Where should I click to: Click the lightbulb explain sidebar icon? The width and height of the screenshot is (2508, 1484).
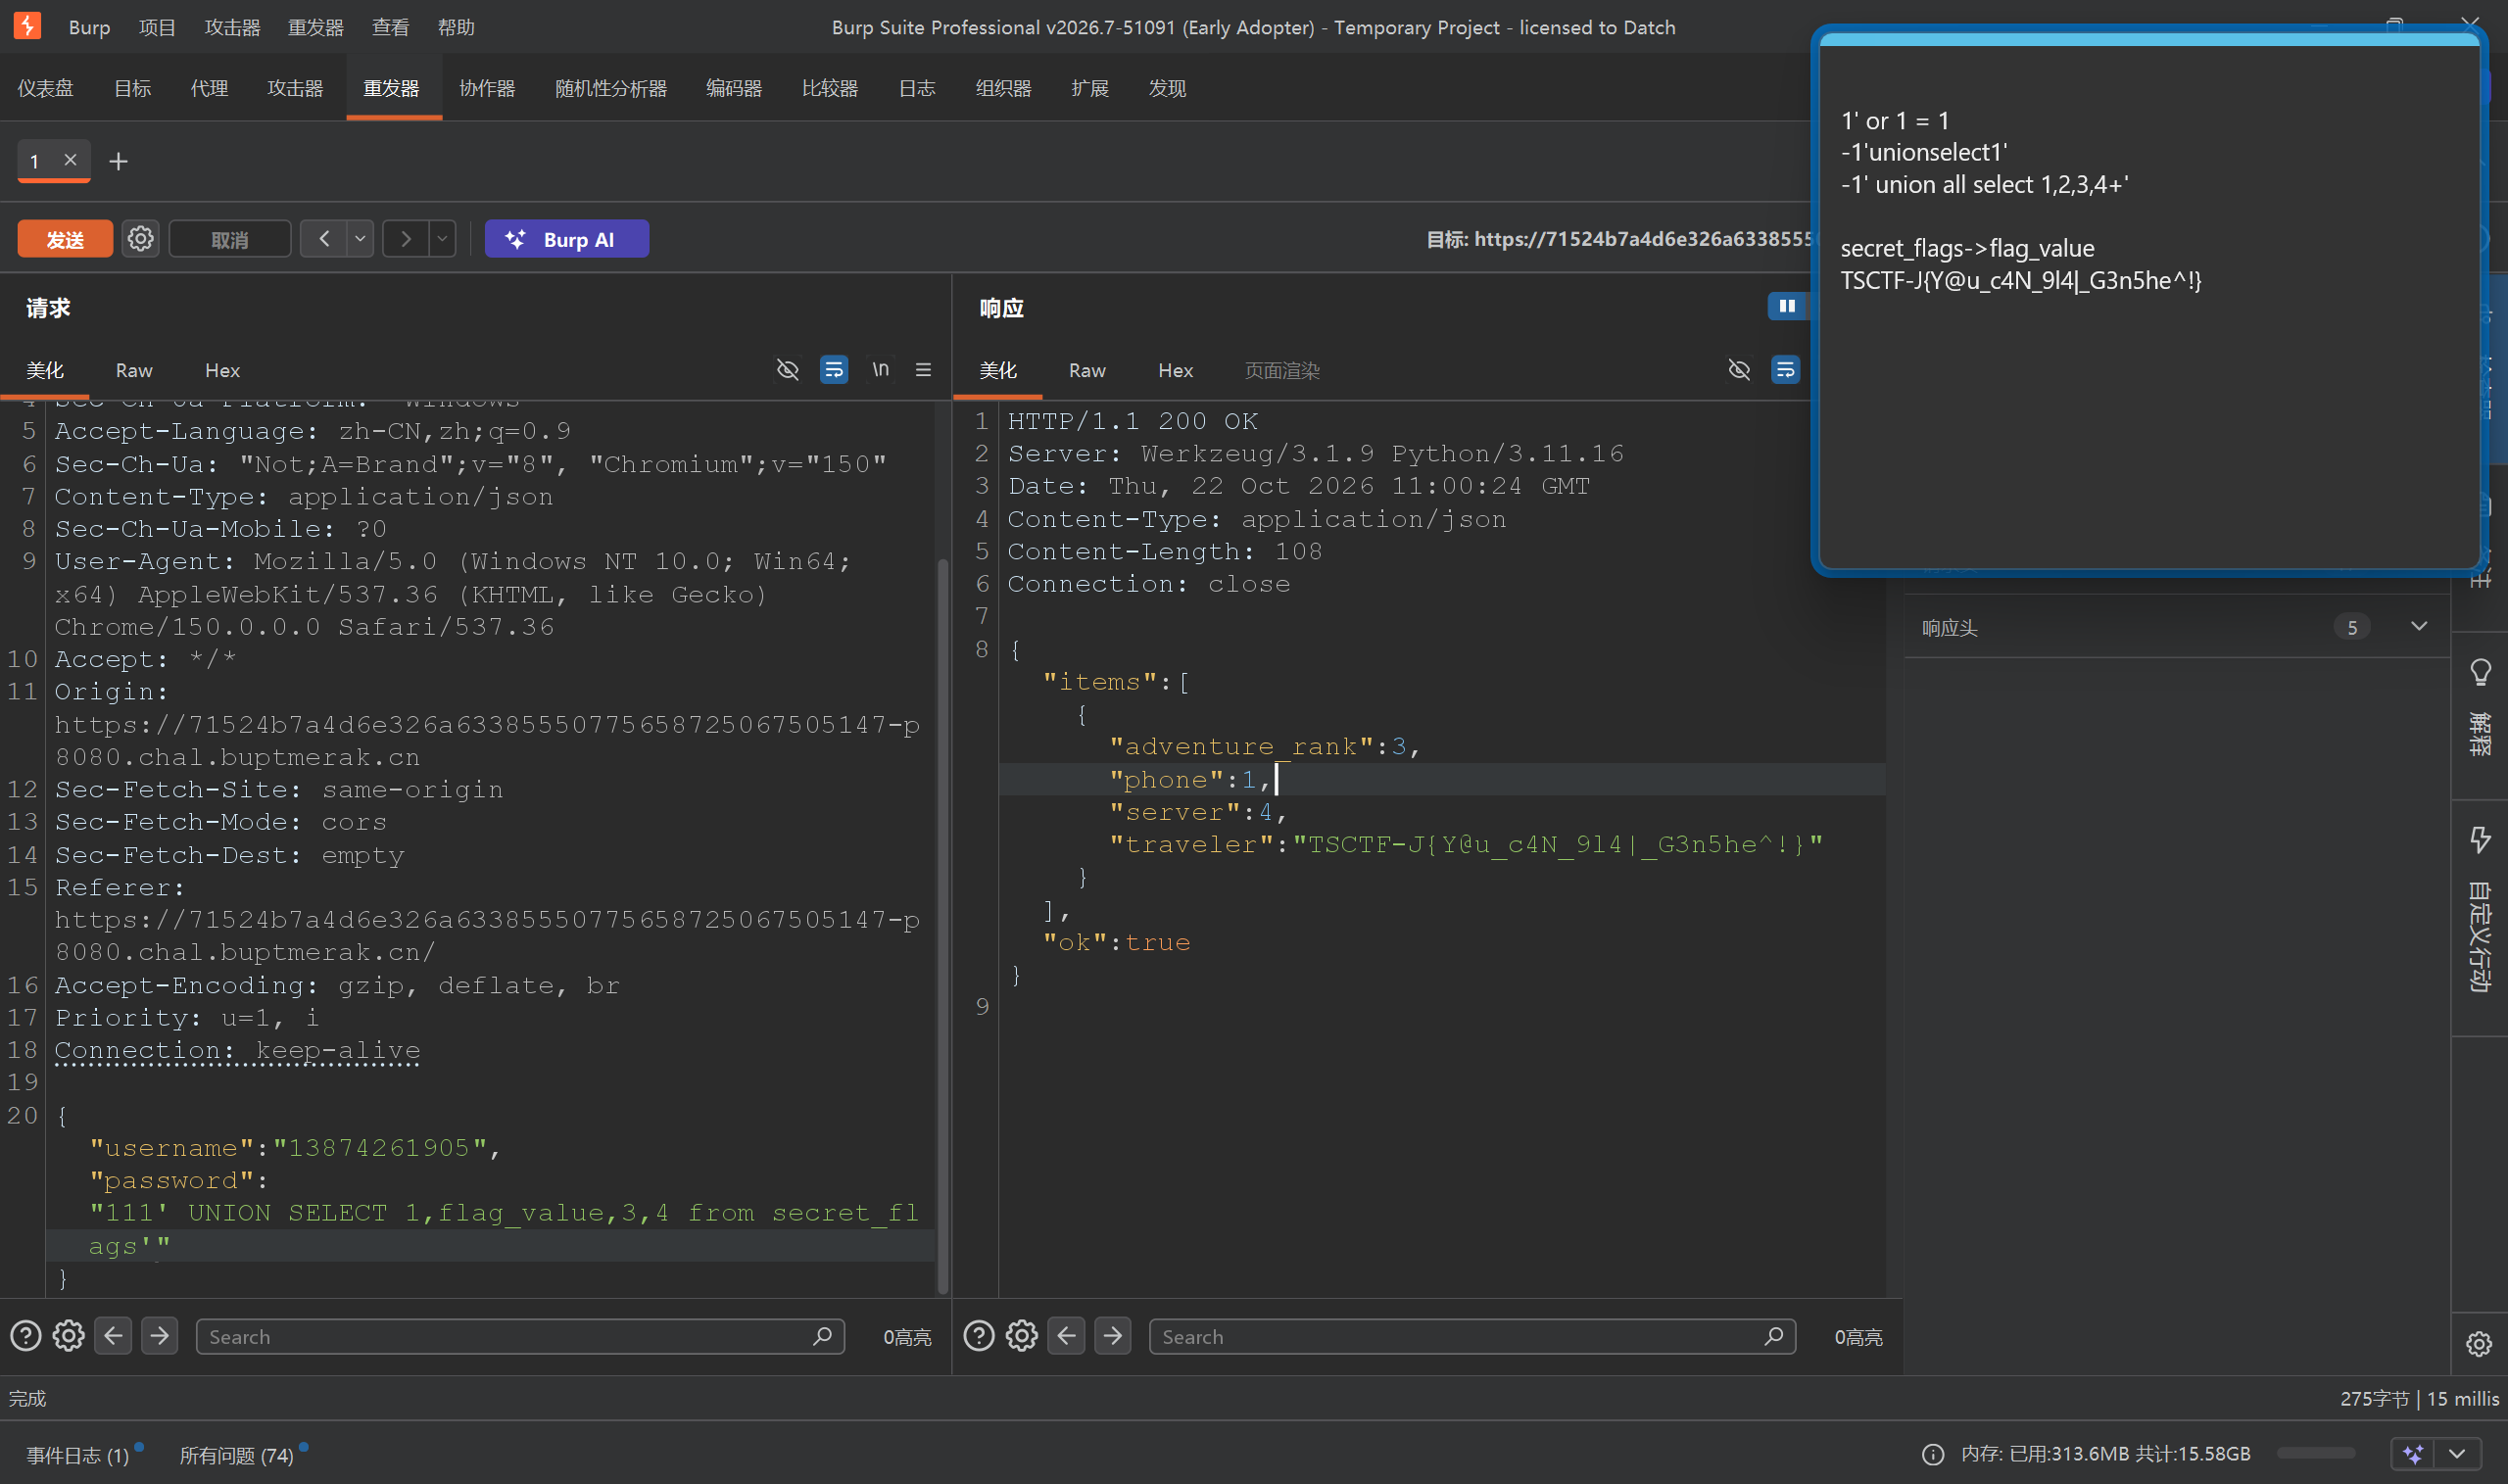coord(2480,673)
